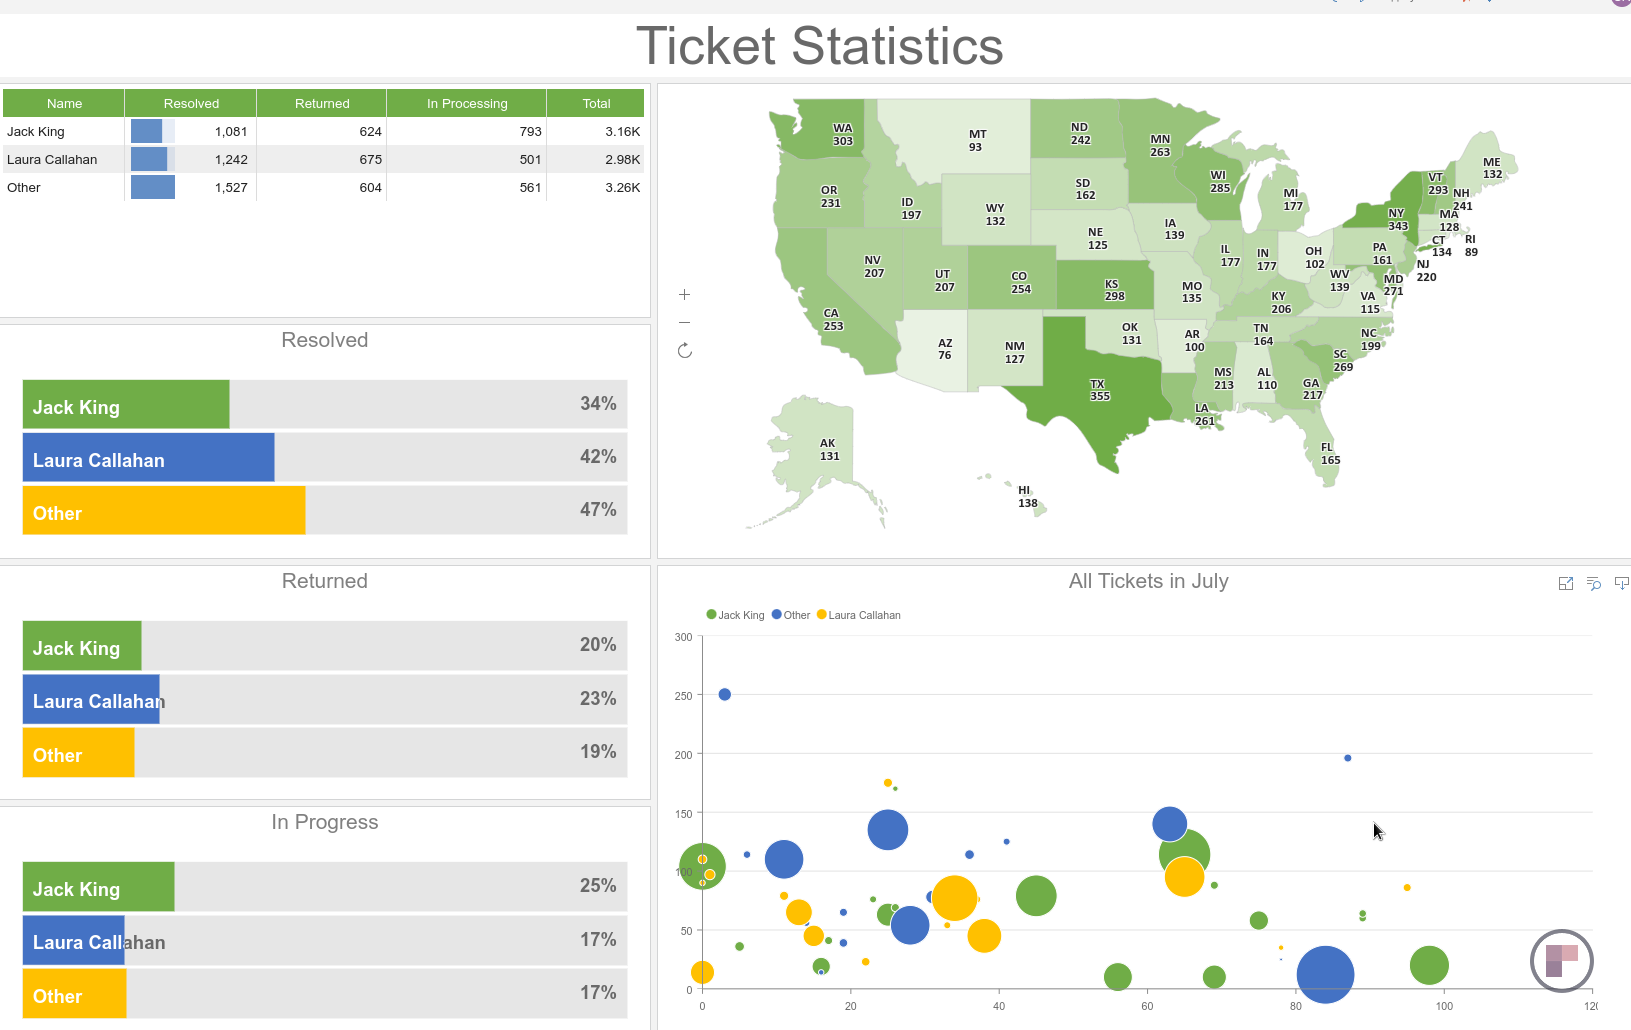1631x1030 pixels.
Task: Maximize the All Tickets in July chart
Action: coord(1566,584)
